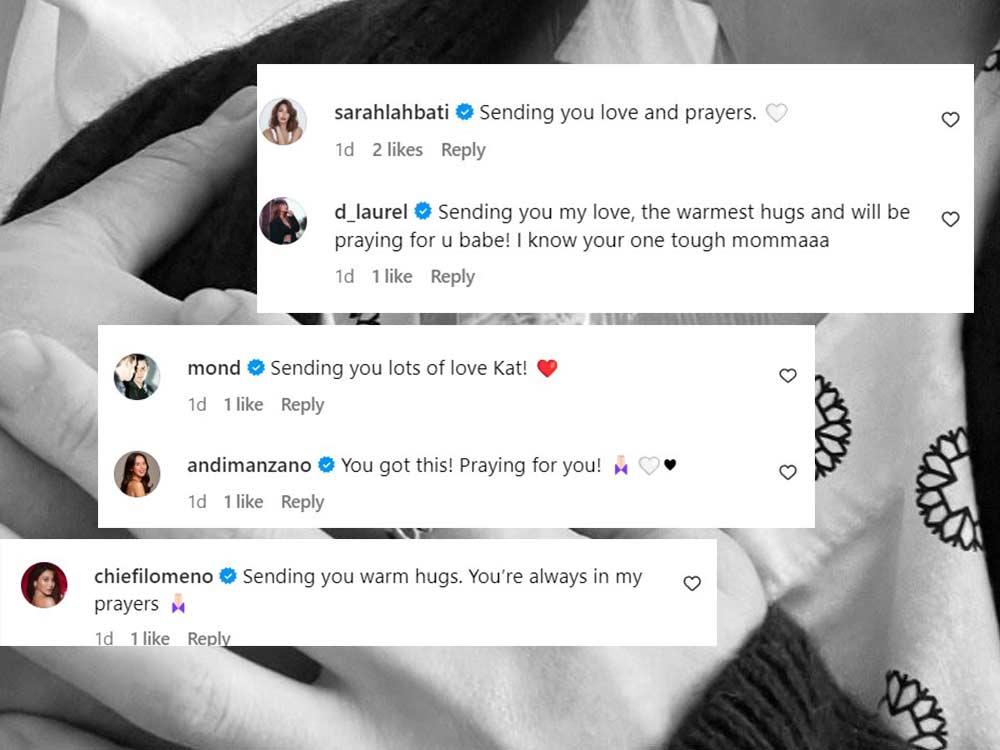Open sarahlahbati's profile picture

[x=283, y=121]
